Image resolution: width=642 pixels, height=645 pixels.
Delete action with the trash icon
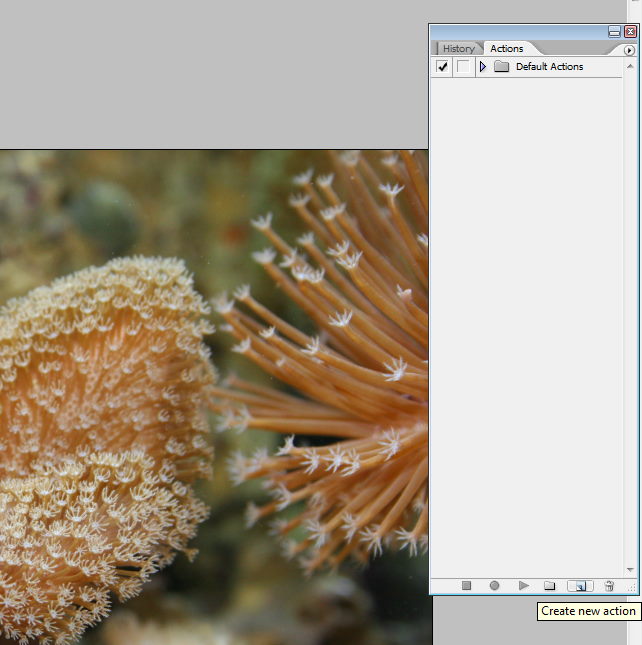click(x=609, y=586)
